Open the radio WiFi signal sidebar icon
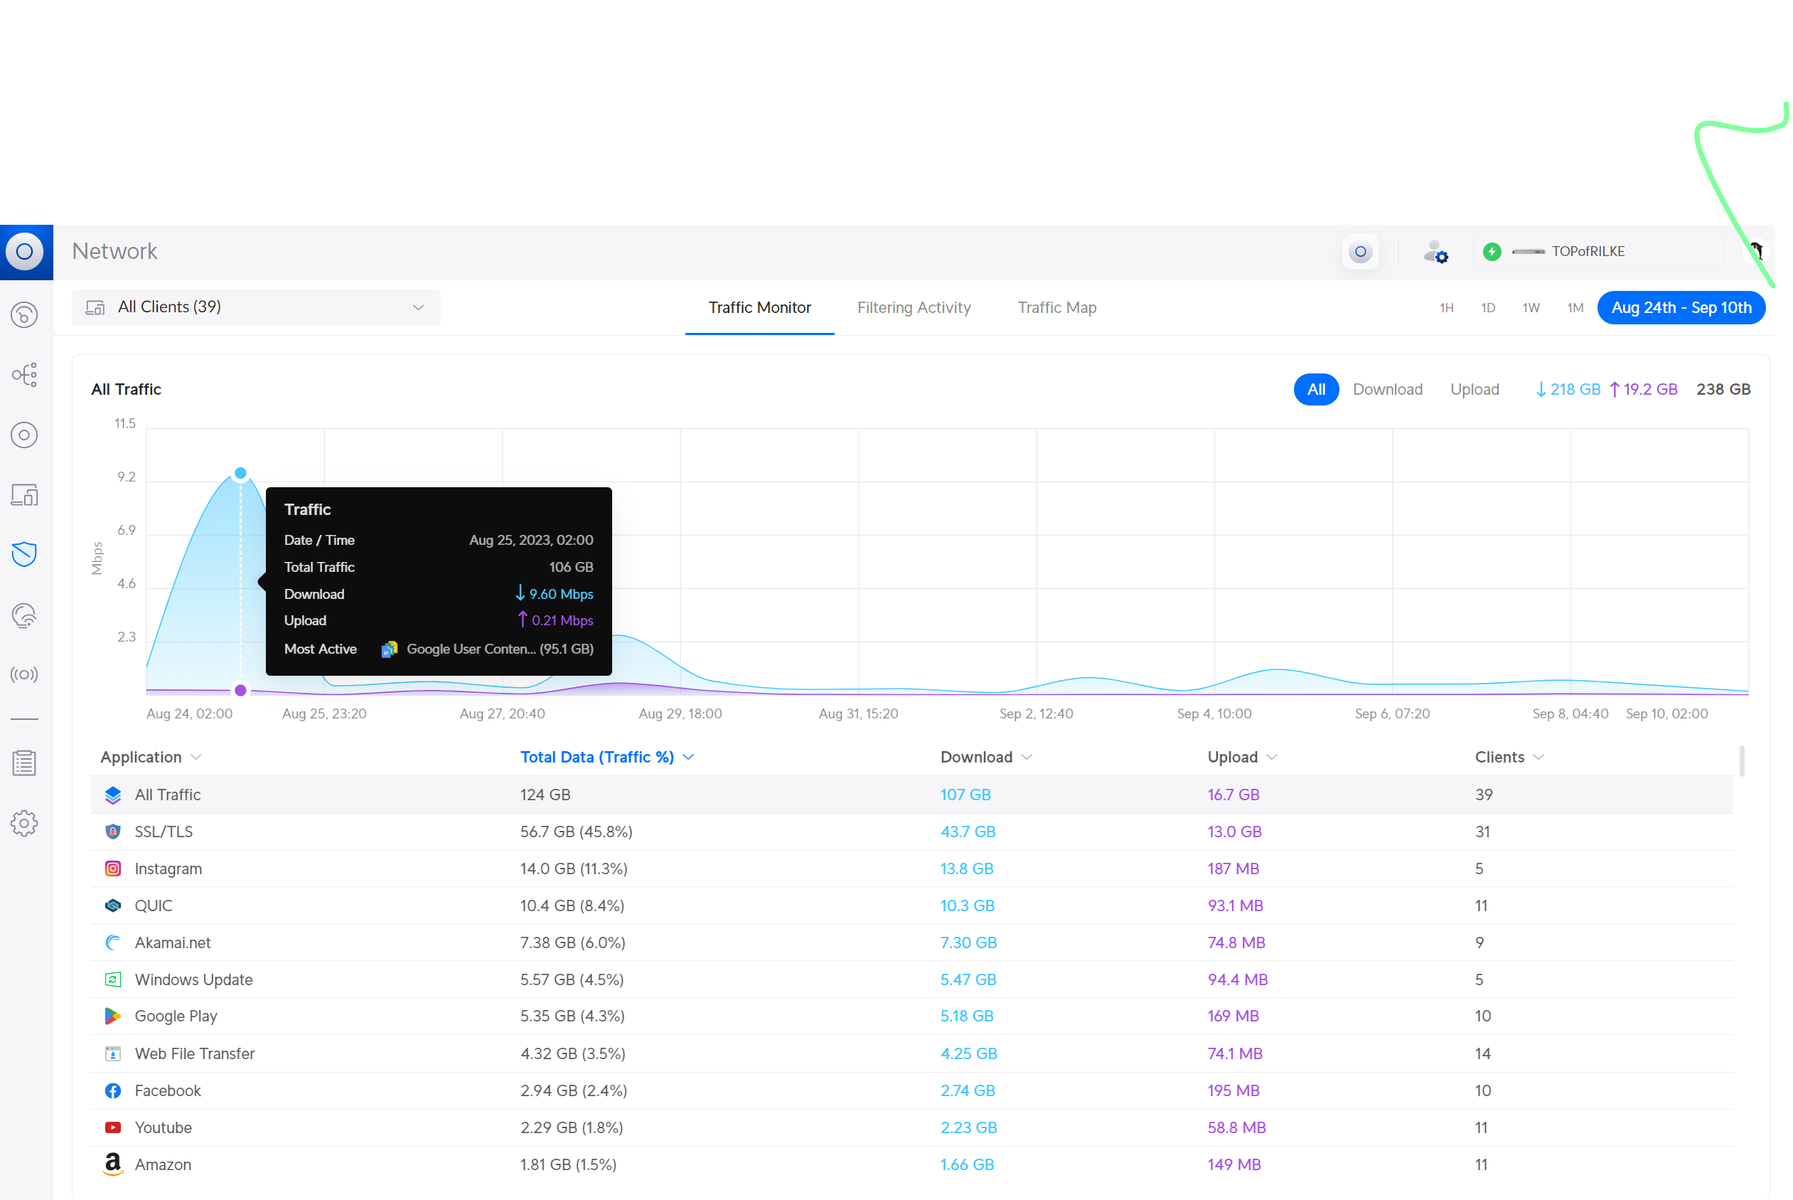Viewport: 1793px width, 1200px height. click(x=25, y=674)
